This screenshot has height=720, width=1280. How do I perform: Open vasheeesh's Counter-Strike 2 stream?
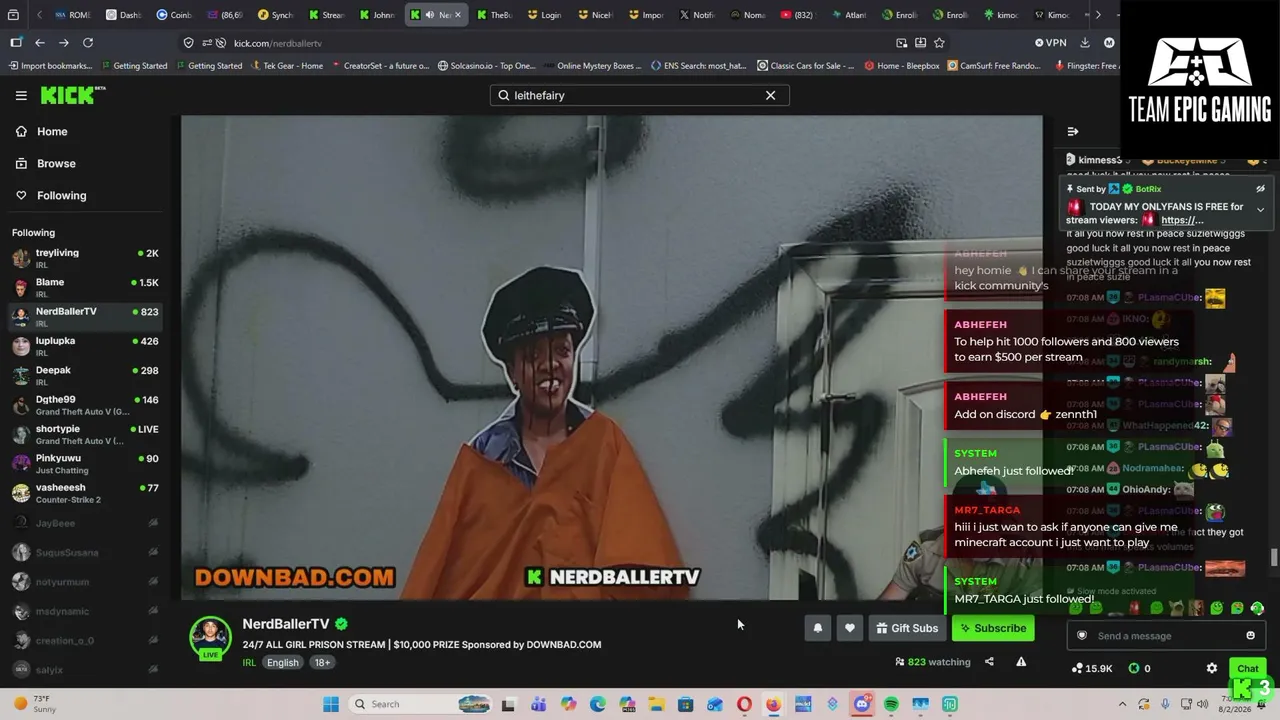(86, 493)
